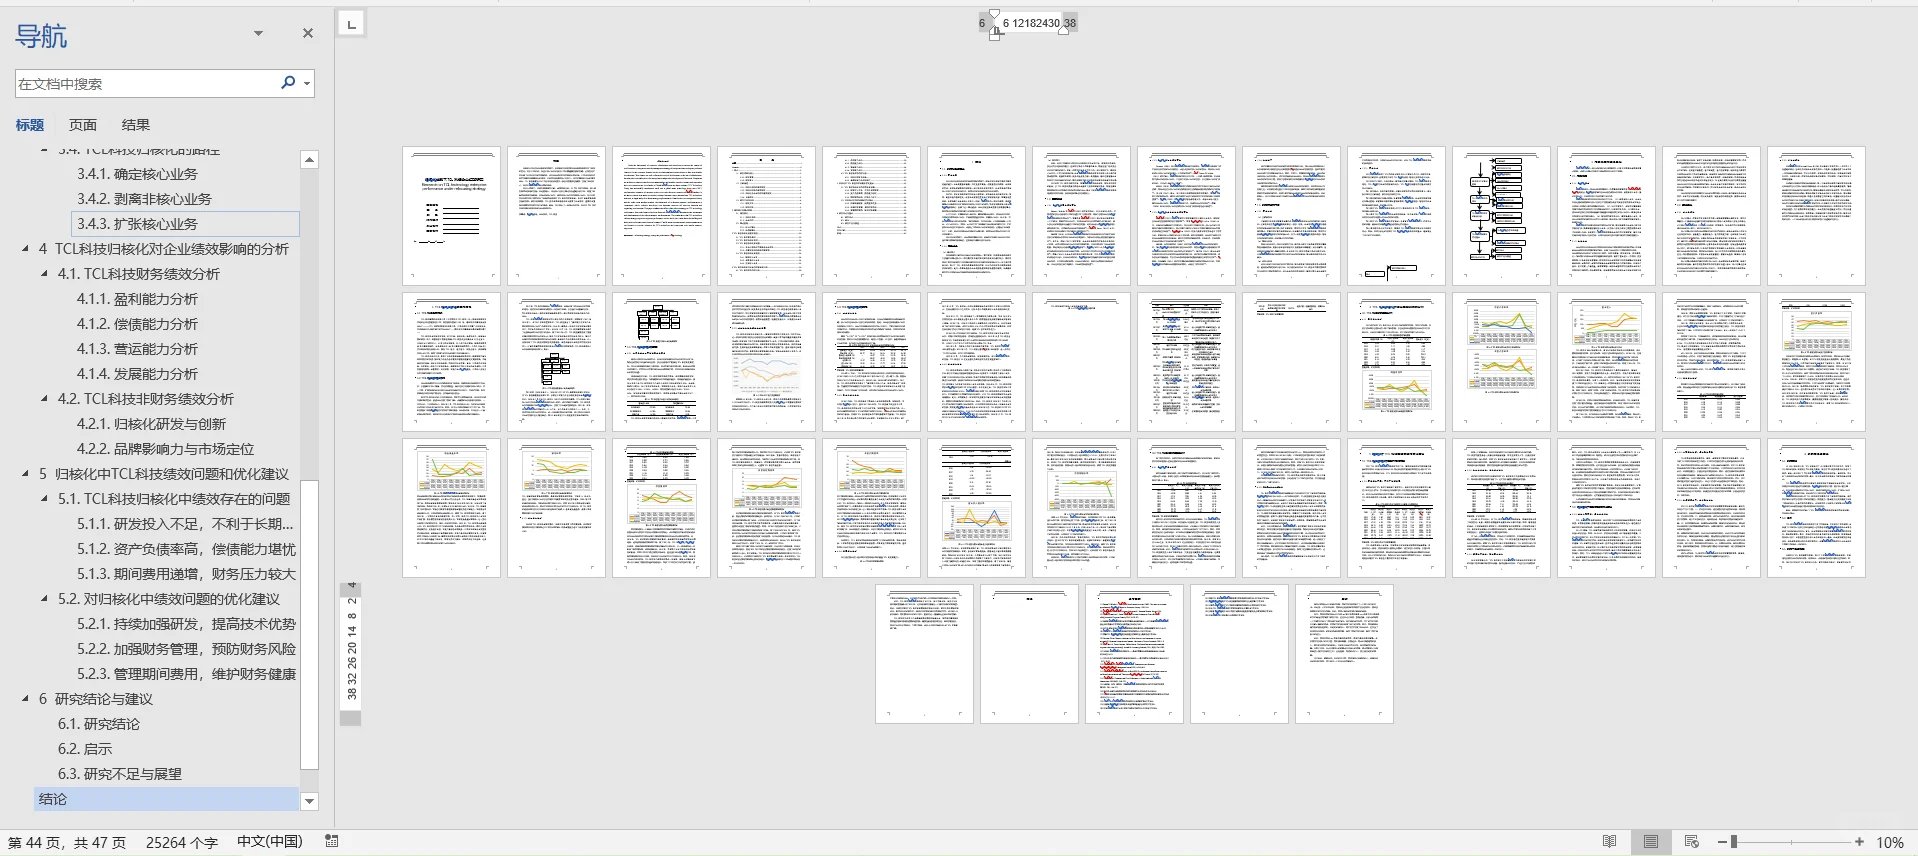
Task: Close the 导航 navigation pane
Action: pos(308,33)
